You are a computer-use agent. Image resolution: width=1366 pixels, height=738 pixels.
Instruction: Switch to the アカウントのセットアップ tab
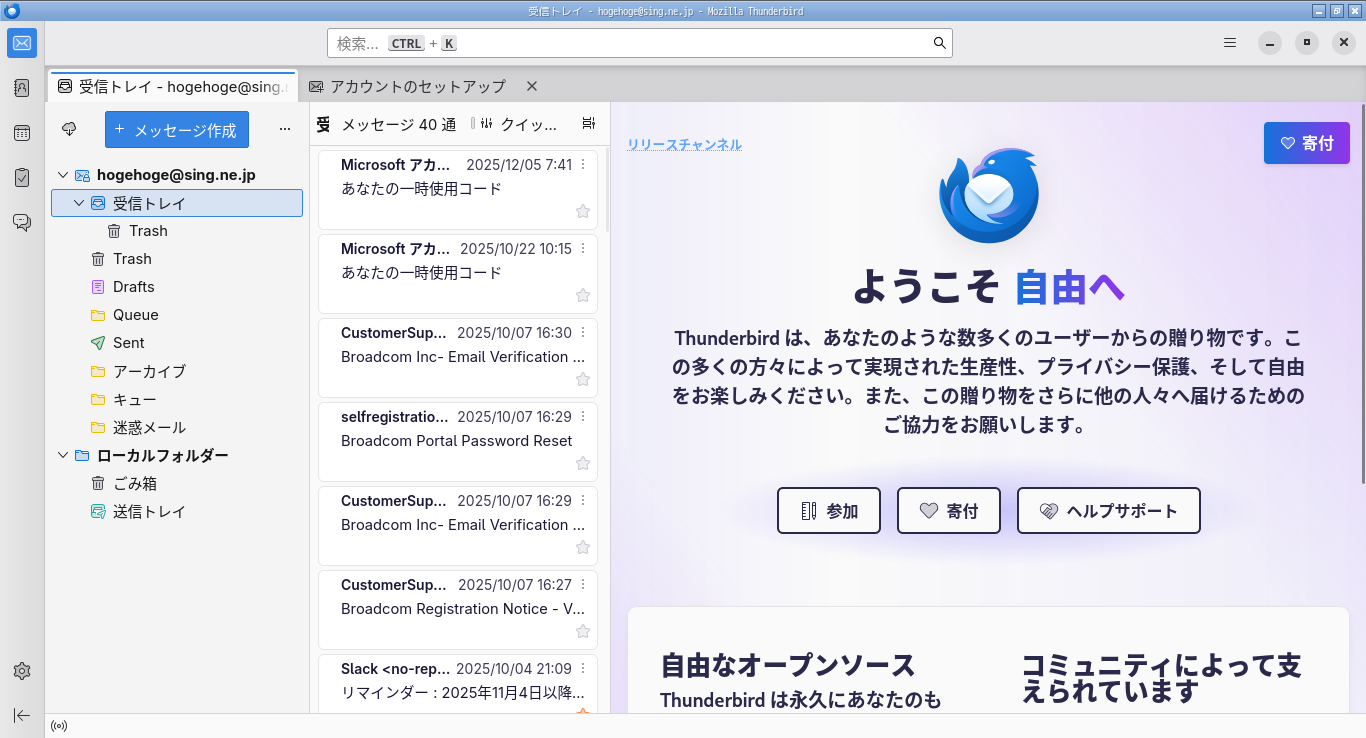418,86
